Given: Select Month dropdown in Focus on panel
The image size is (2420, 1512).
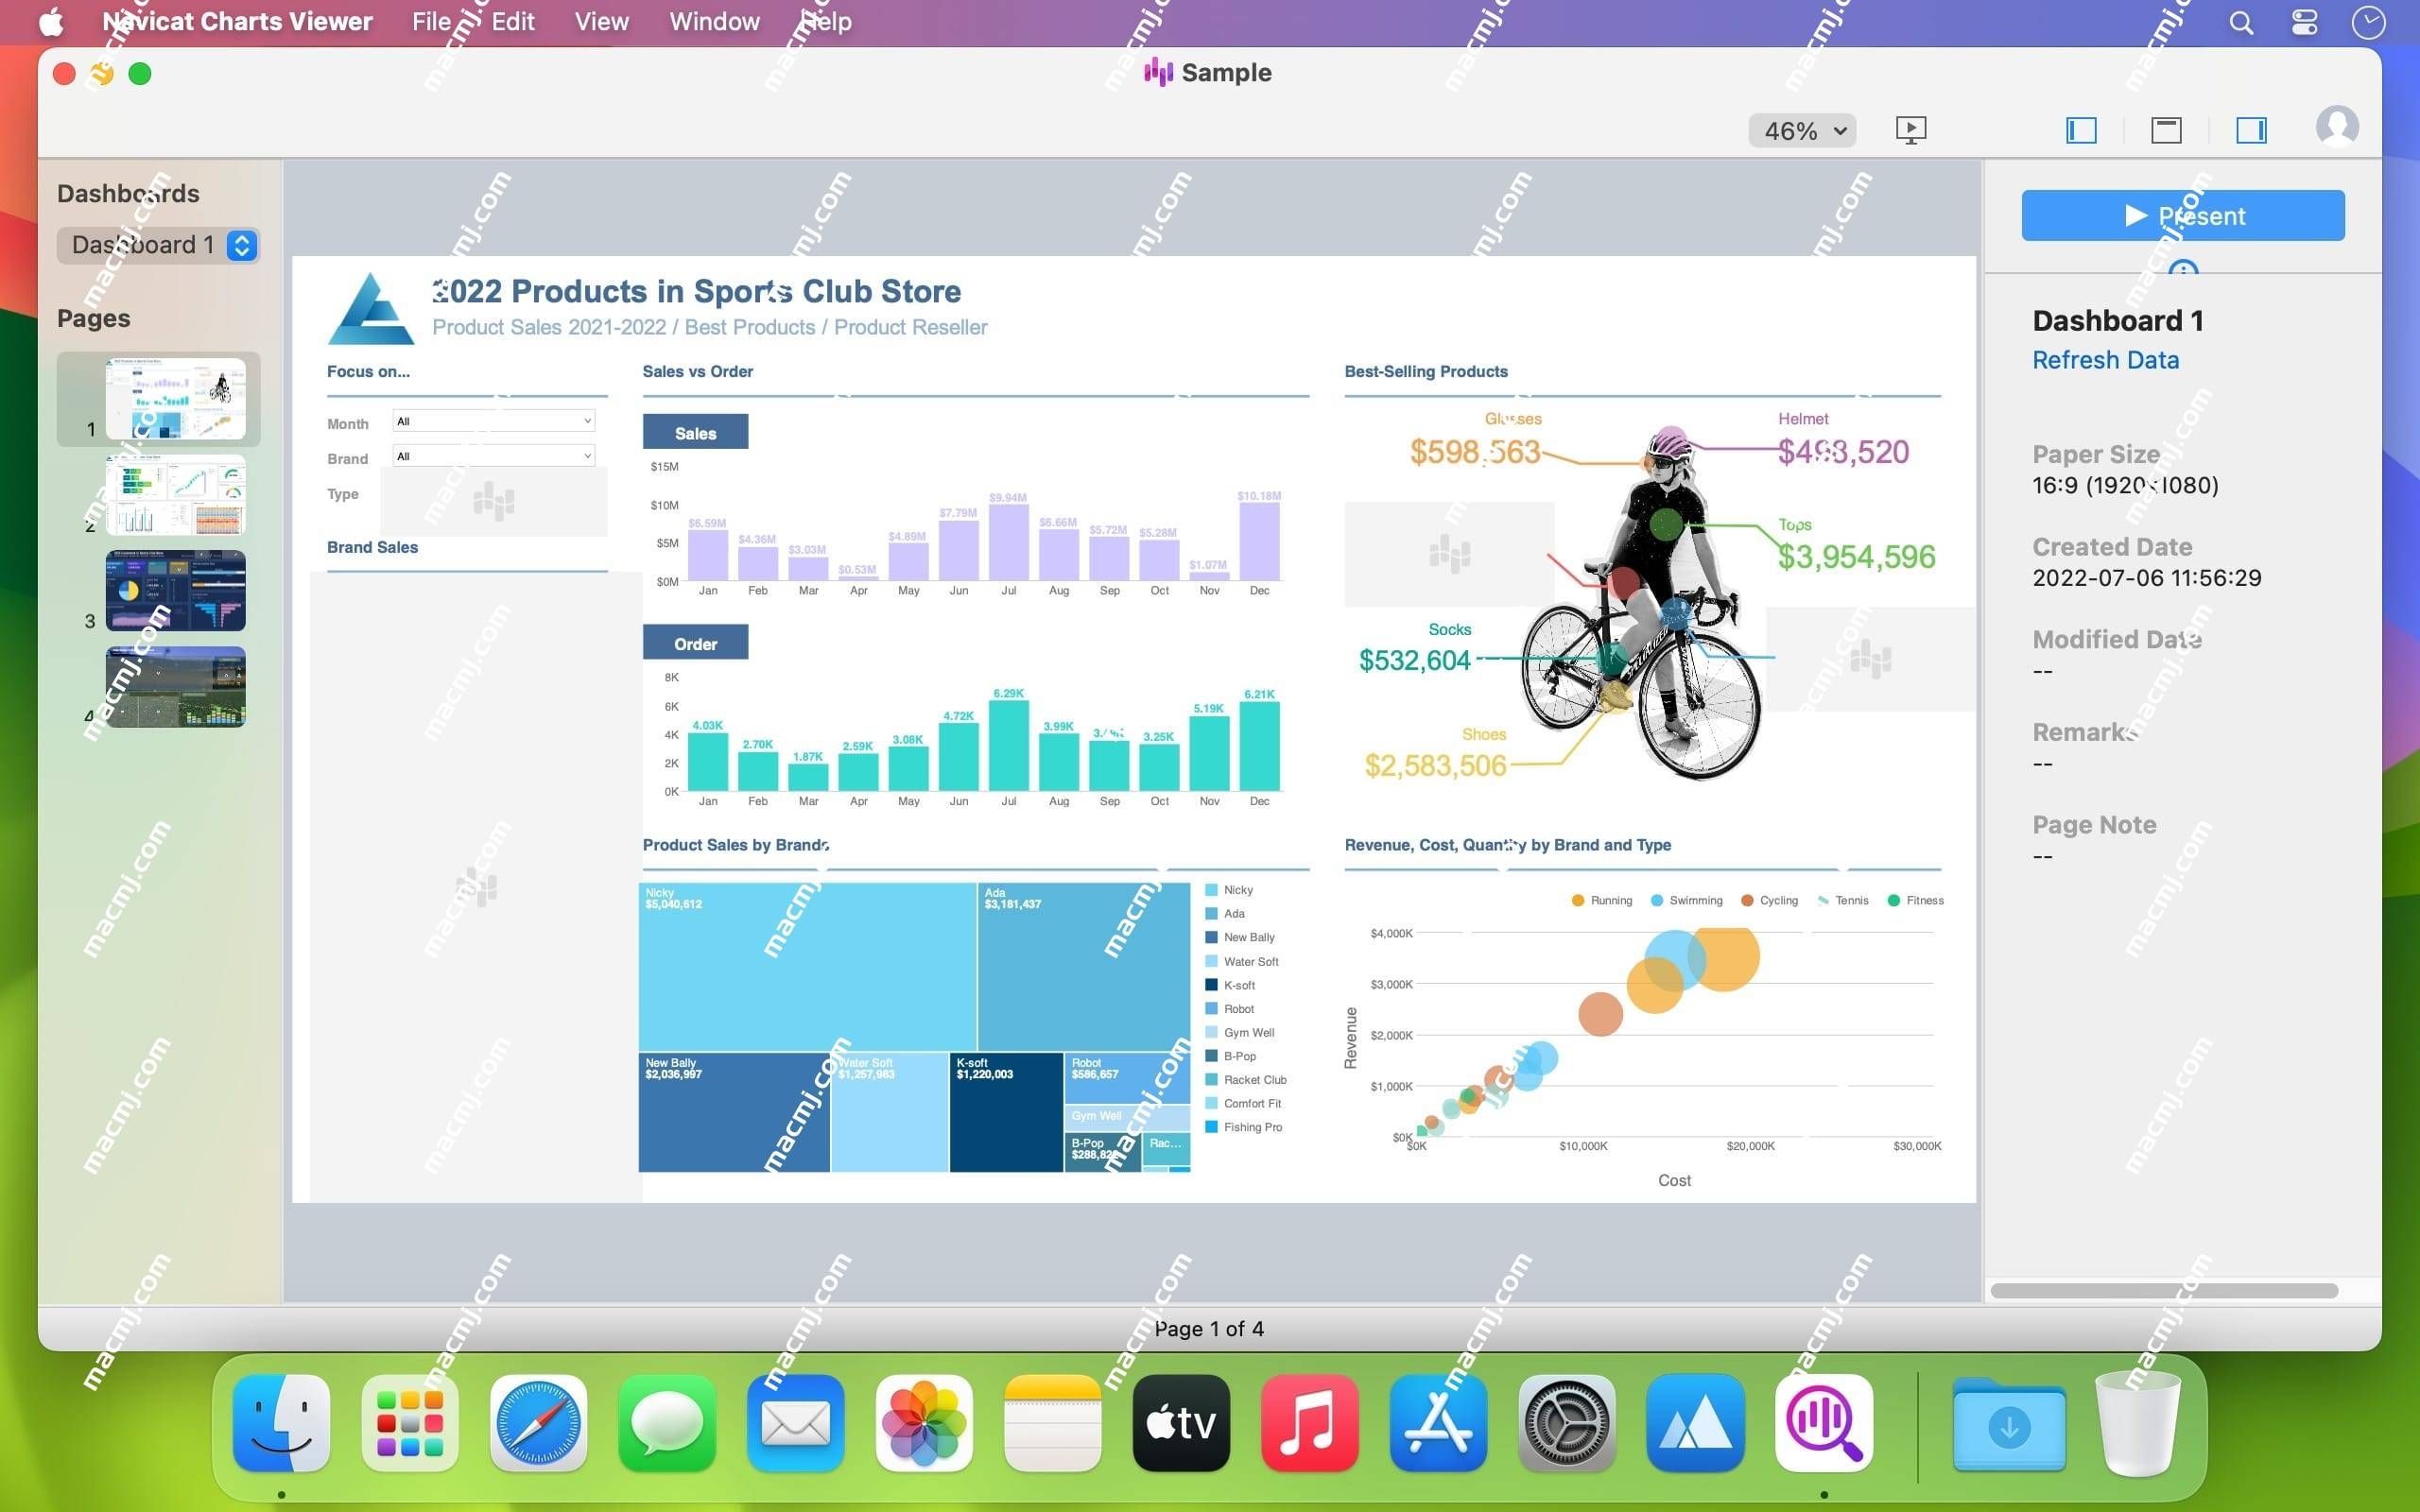Looking at the screenshot, I should tap(493, 420).
